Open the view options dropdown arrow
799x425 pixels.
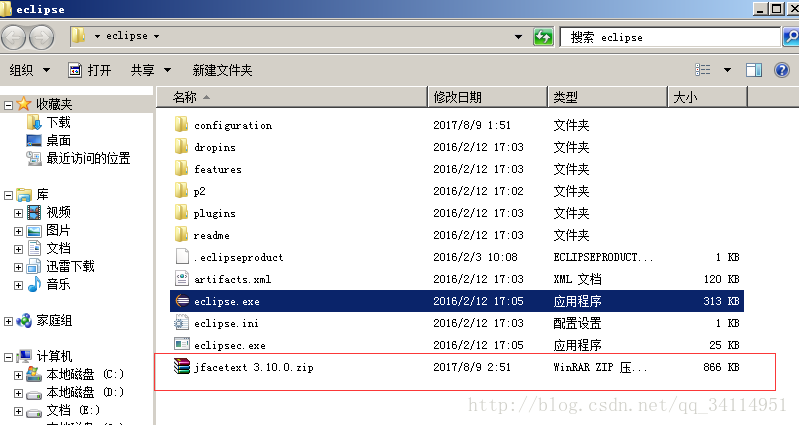(727, 70)
